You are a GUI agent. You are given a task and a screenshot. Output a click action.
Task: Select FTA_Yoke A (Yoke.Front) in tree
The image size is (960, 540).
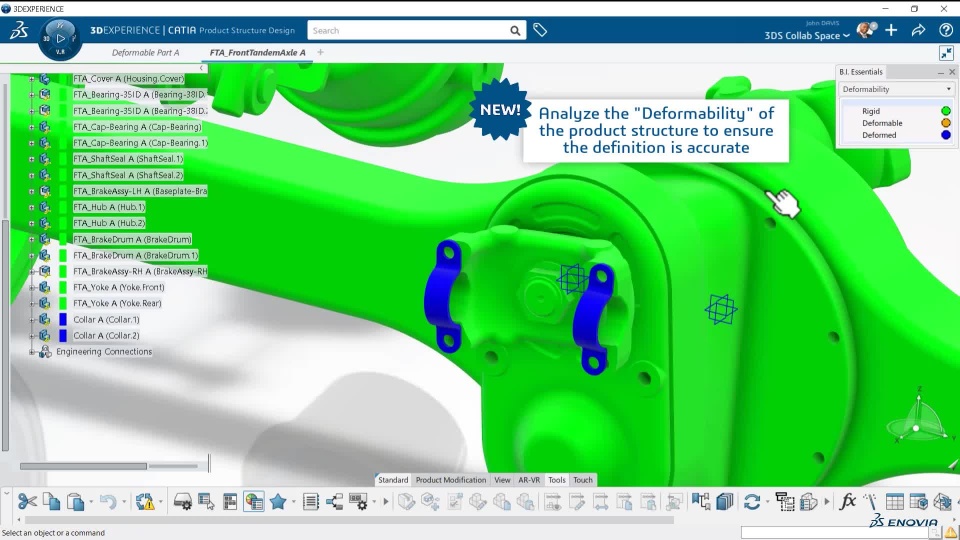point(119,287)
